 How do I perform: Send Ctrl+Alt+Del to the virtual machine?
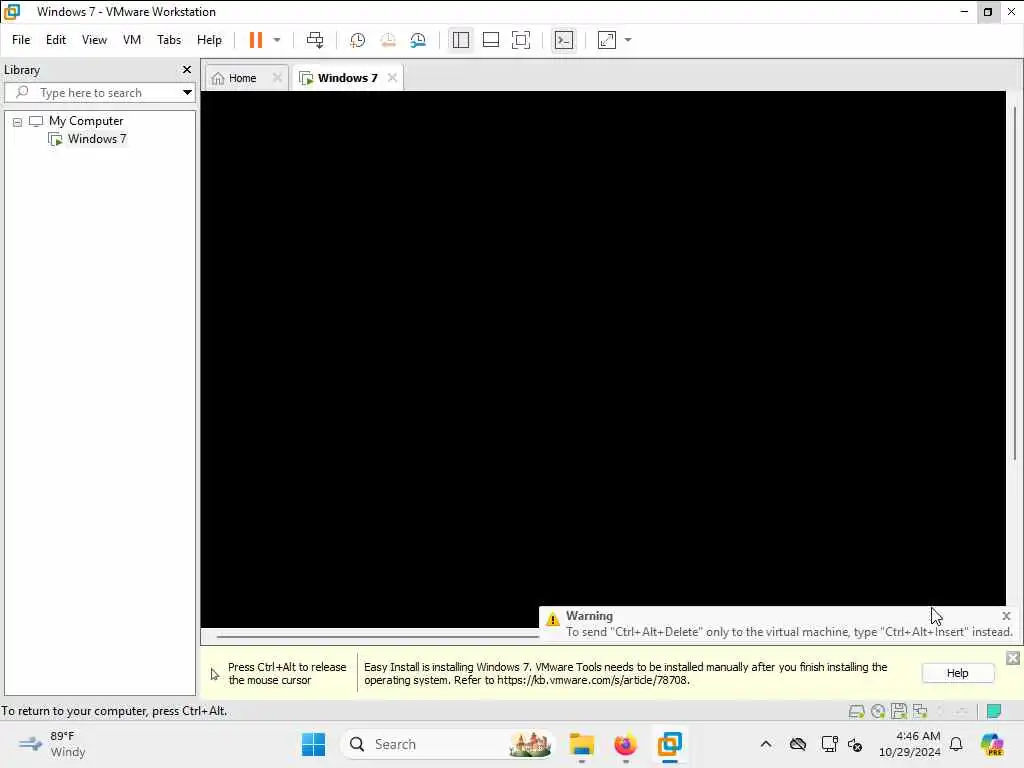click(x=315, y=40)
